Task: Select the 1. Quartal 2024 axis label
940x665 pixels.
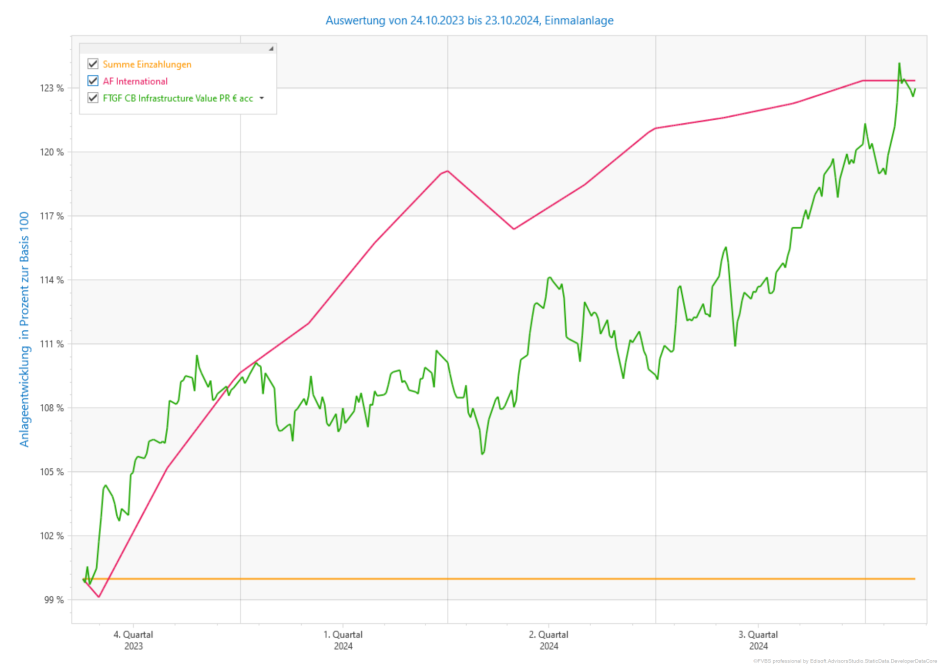Action: (343, 640)
